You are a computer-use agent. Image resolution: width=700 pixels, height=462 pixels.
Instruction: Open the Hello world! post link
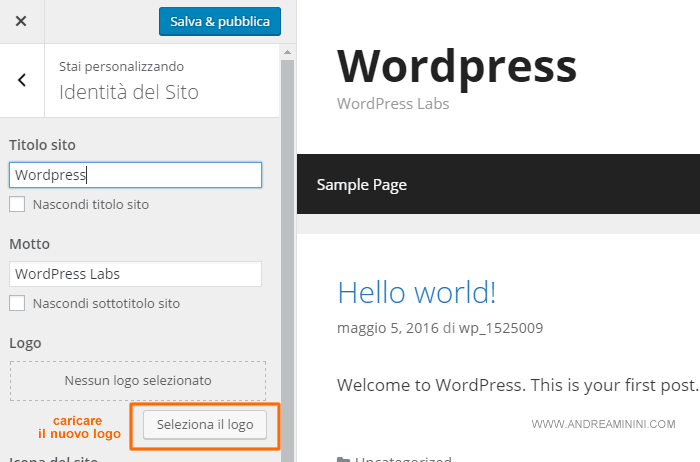coord(417,293)
